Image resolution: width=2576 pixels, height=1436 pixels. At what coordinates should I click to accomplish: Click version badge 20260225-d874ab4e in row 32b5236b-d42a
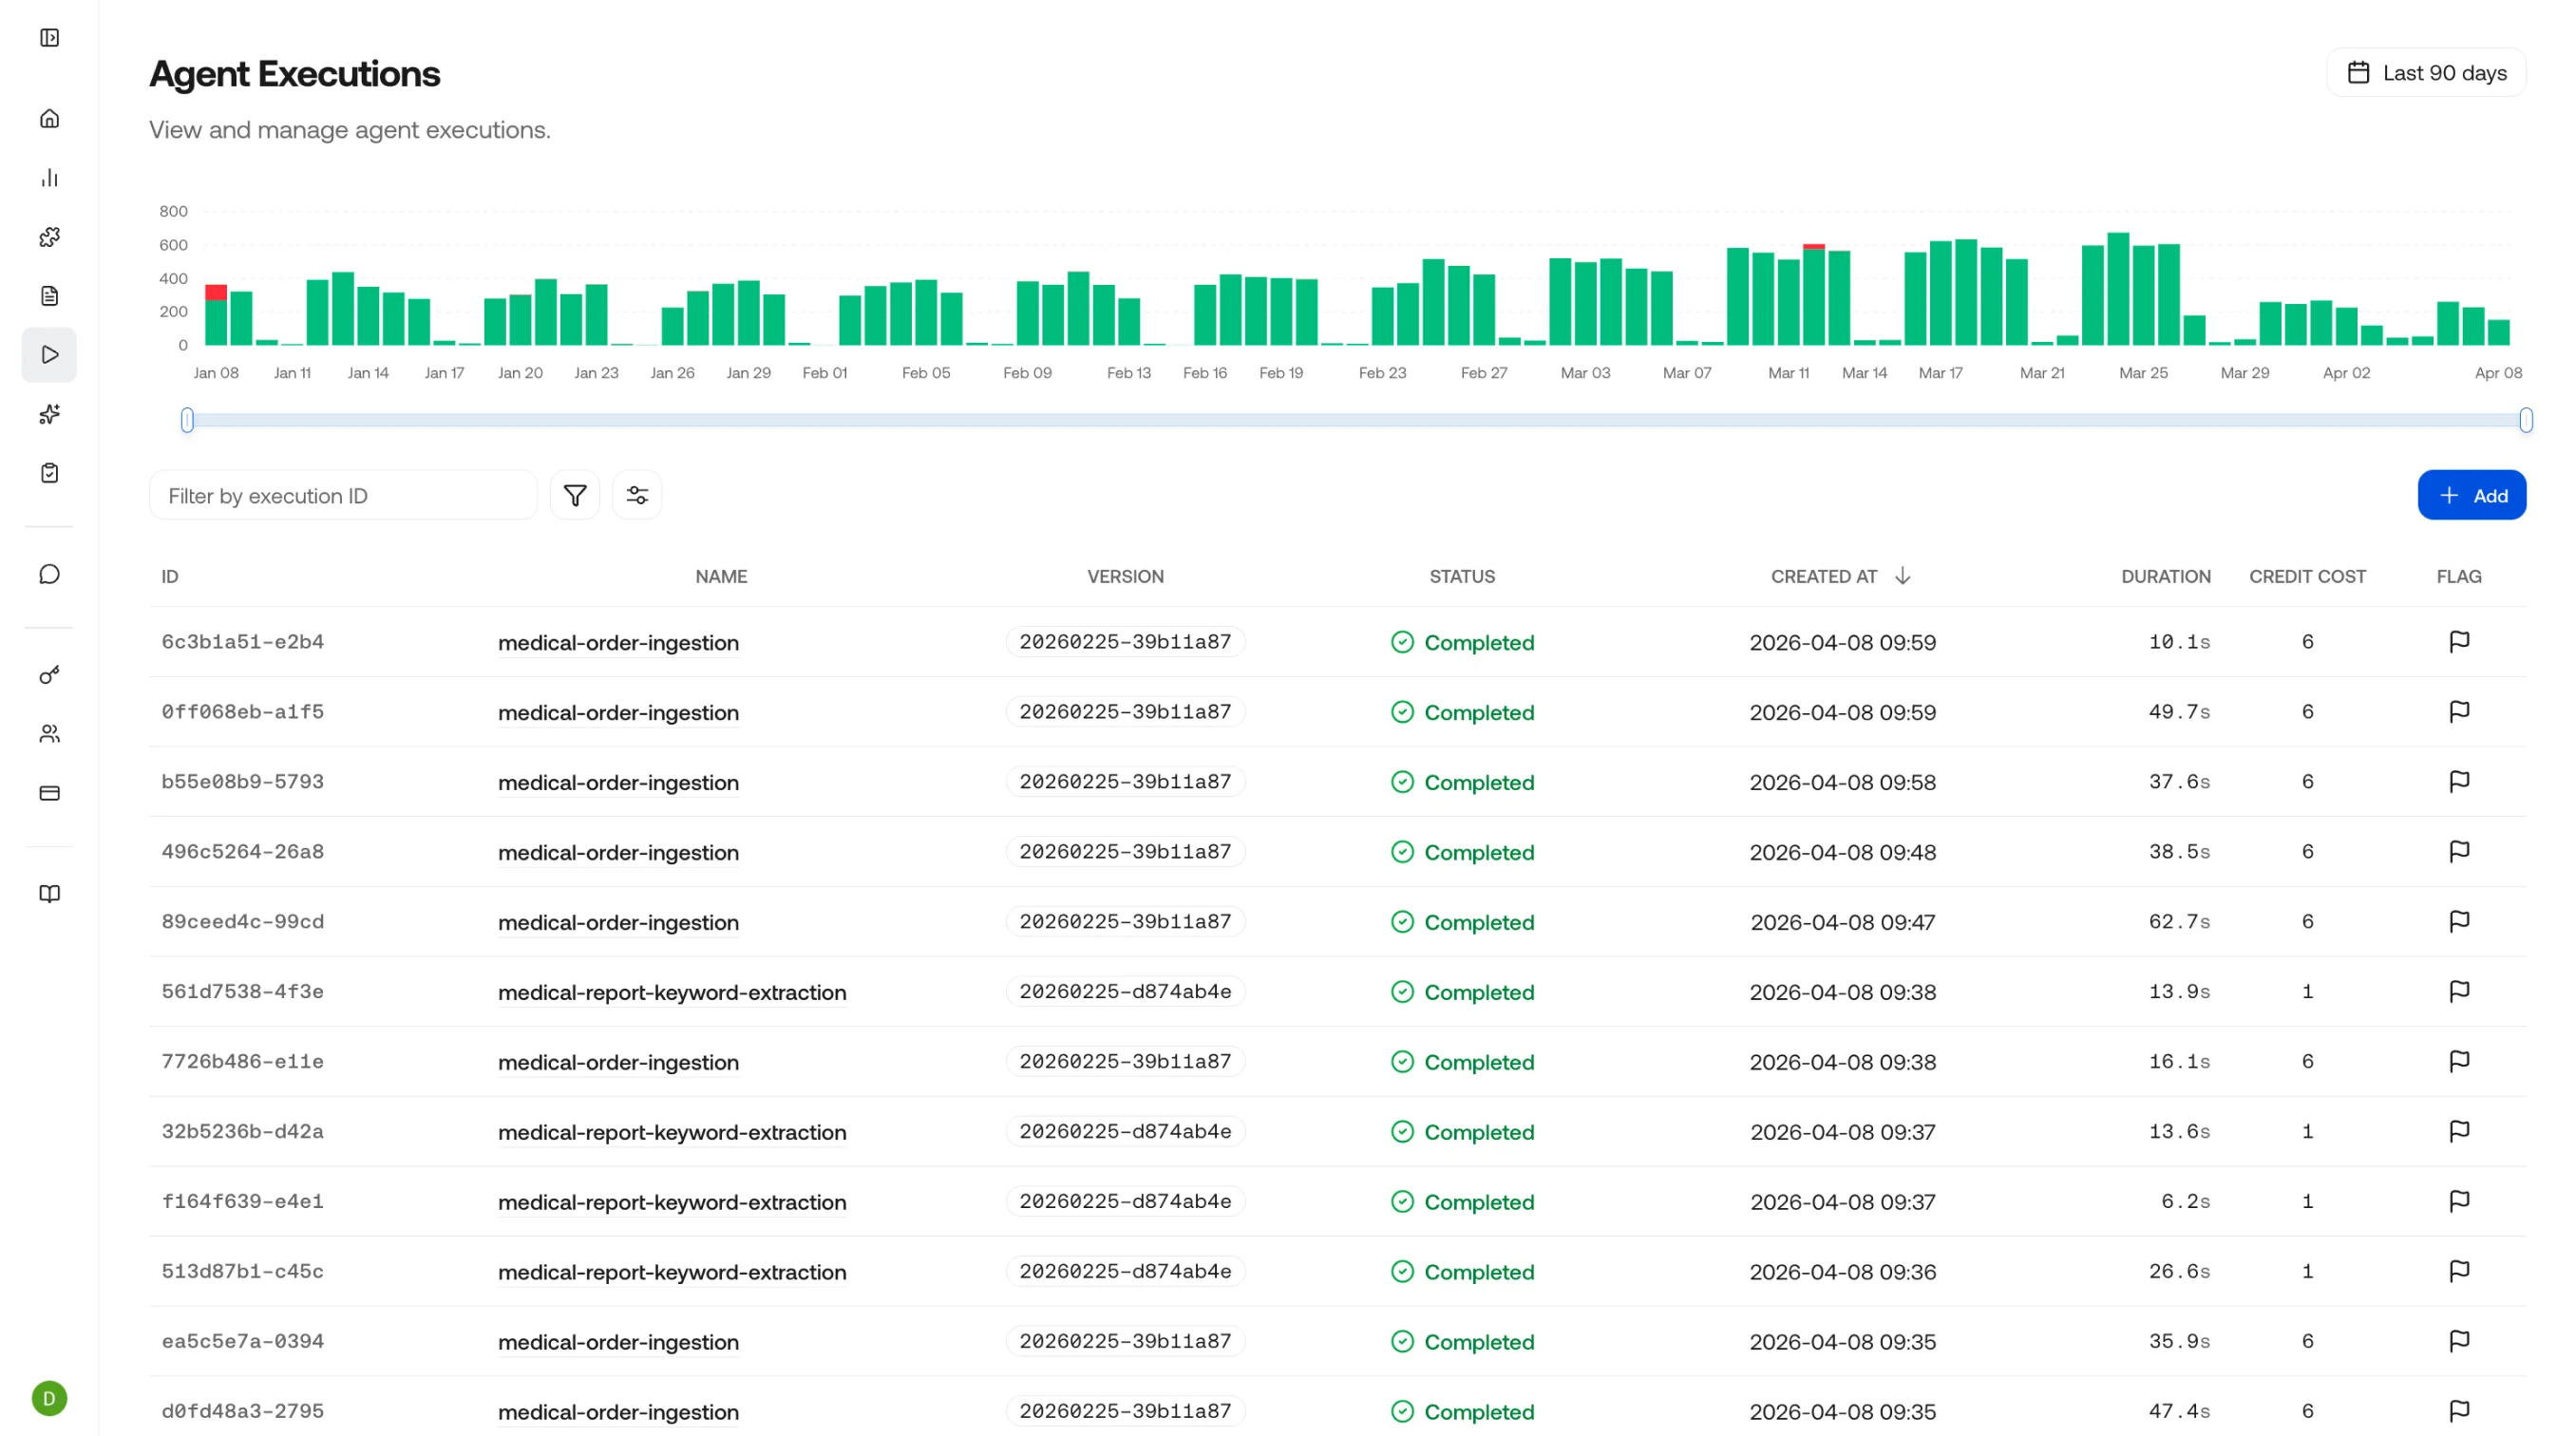[1125, 1132]
